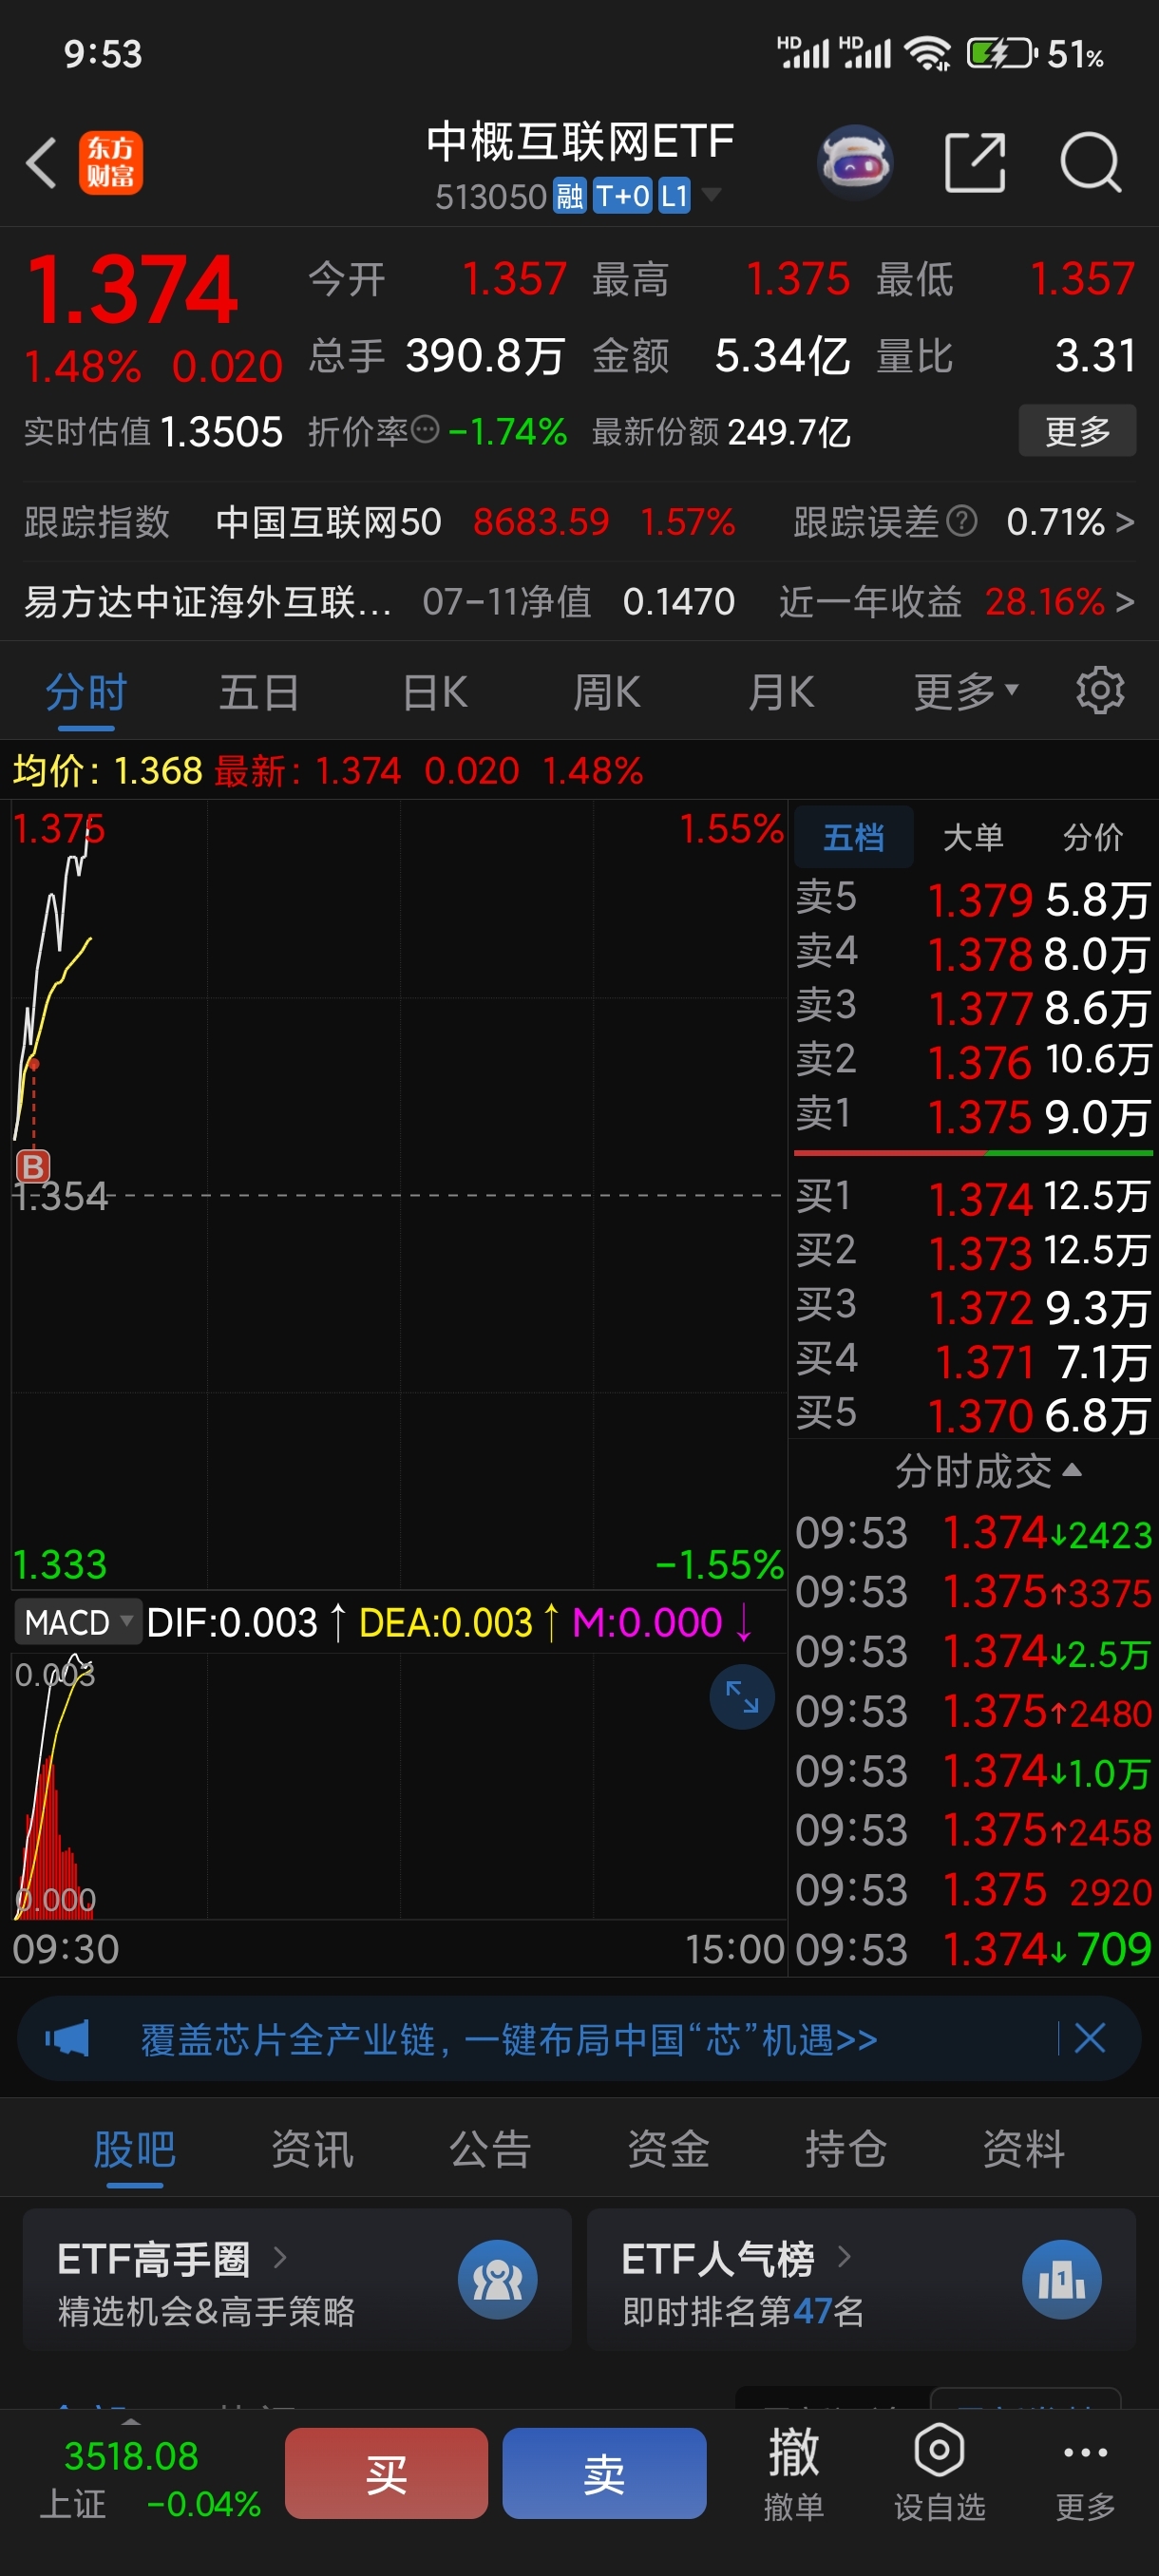Expand the index bar up arrow above 上证
Image resolution: width=1159 pixels, height=2576 pixels.
(x=131, y=2422)
